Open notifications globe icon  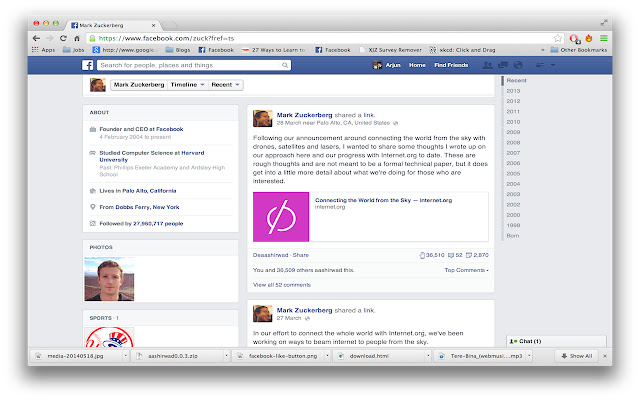coord(518,65)
